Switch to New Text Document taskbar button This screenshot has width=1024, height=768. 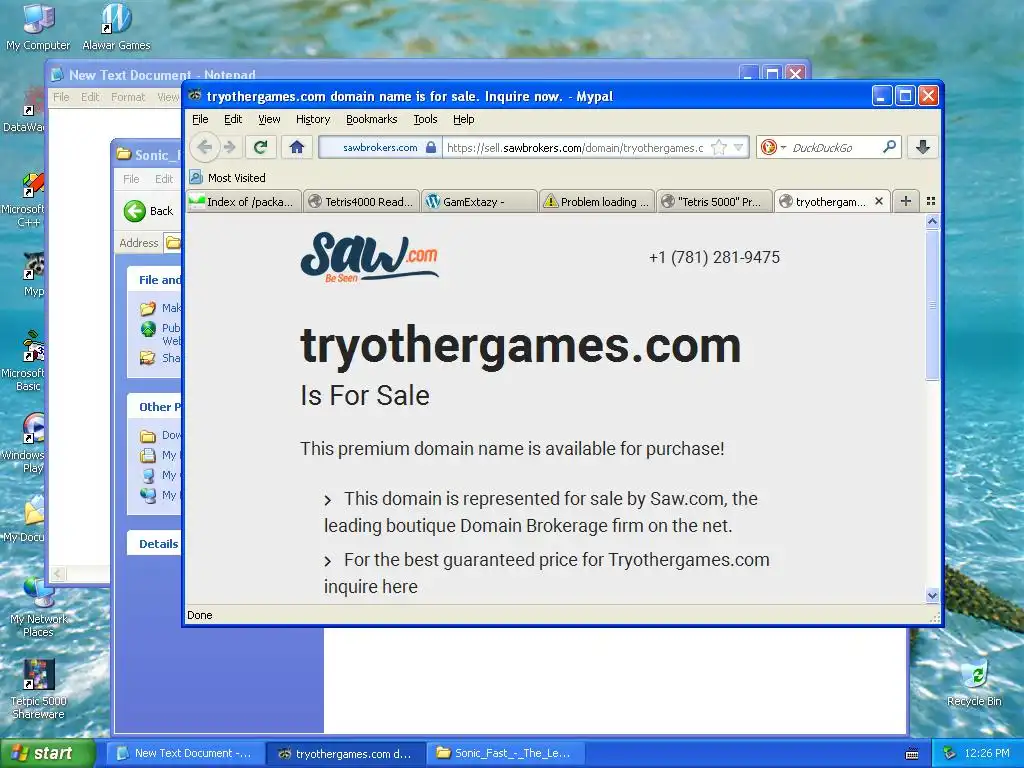click(185, 754)
